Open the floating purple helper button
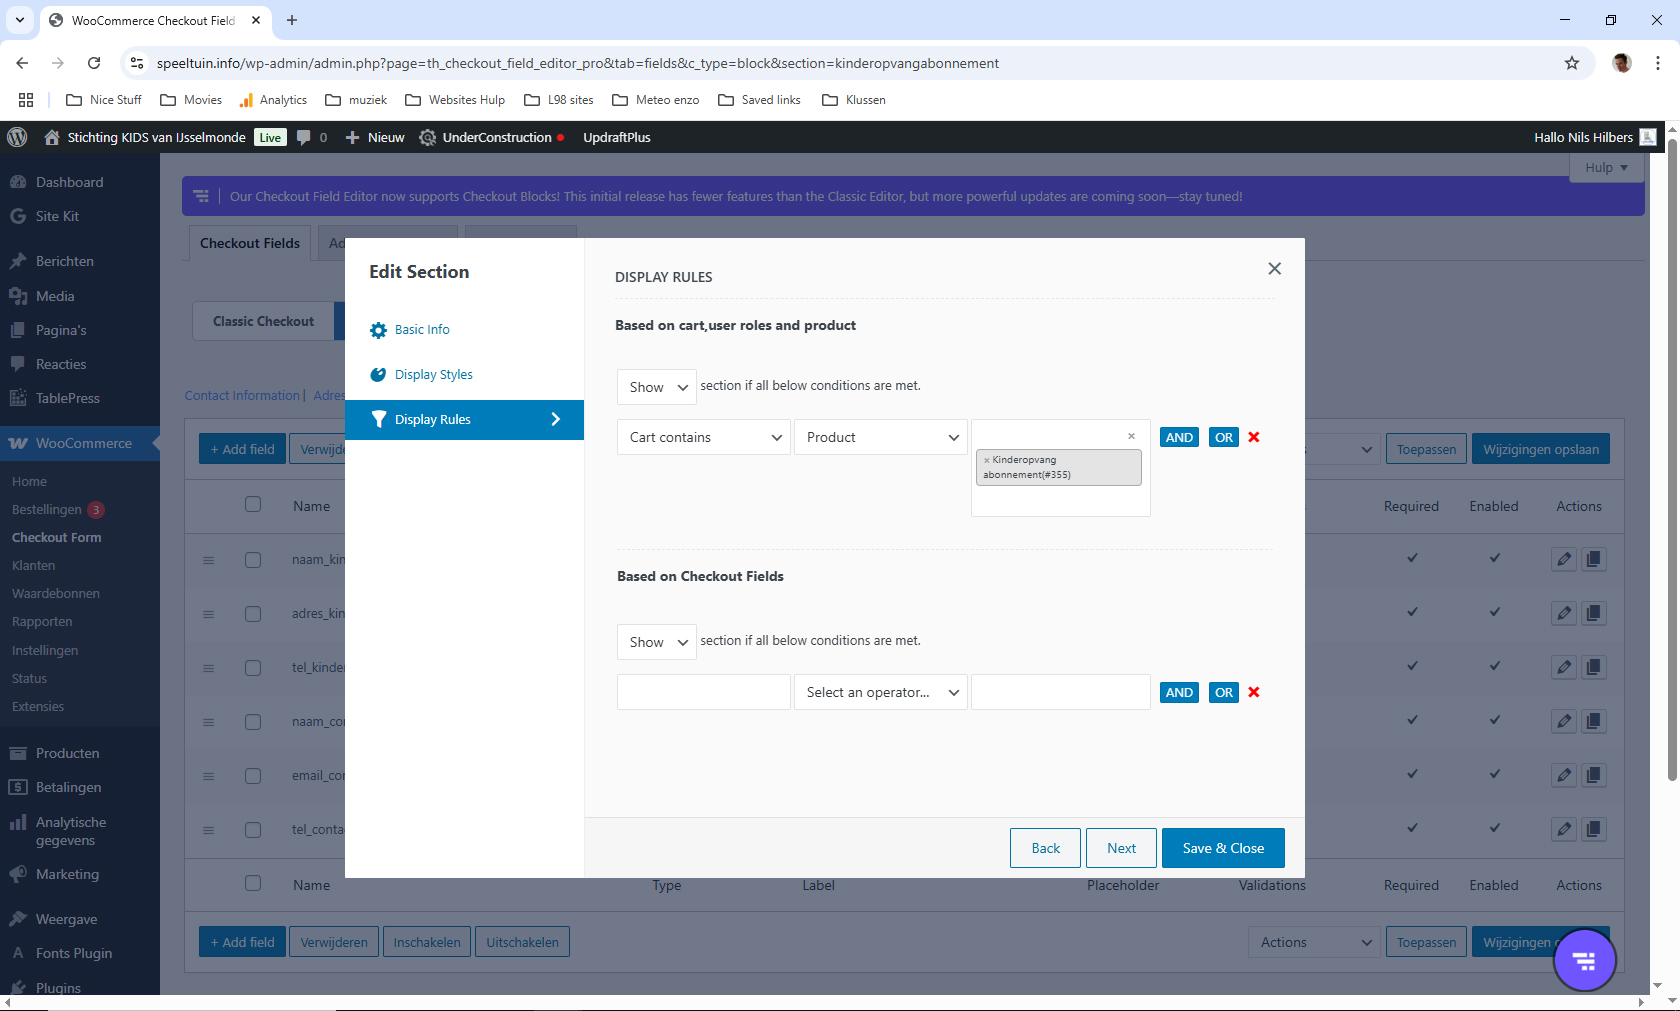The width and height of the screenshot is (1680, 1011). coord(1584,961)
